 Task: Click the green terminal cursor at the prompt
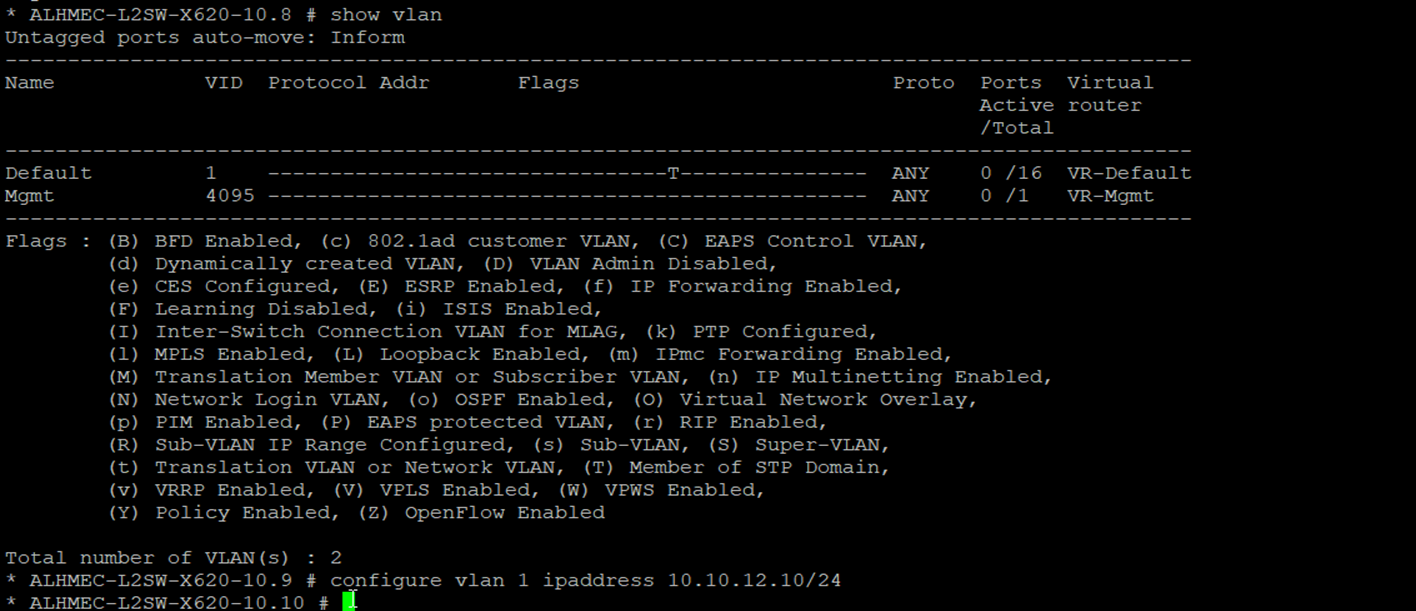(x=349, y=601)
